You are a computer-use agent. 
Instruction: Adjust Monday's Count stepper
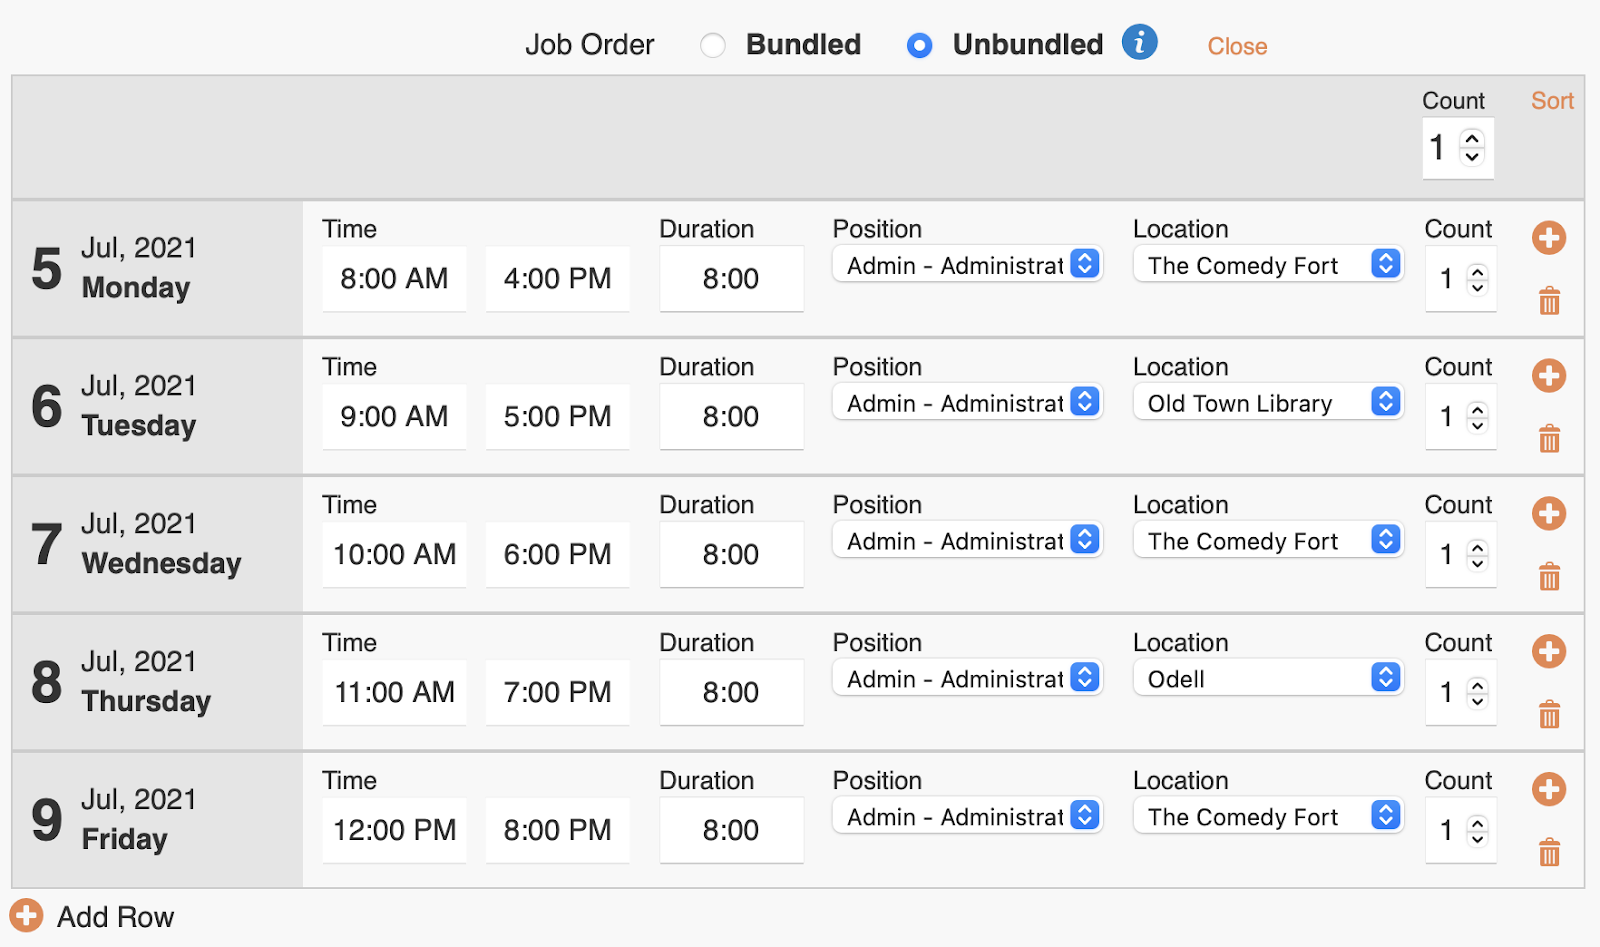(x=1477, y=279)
